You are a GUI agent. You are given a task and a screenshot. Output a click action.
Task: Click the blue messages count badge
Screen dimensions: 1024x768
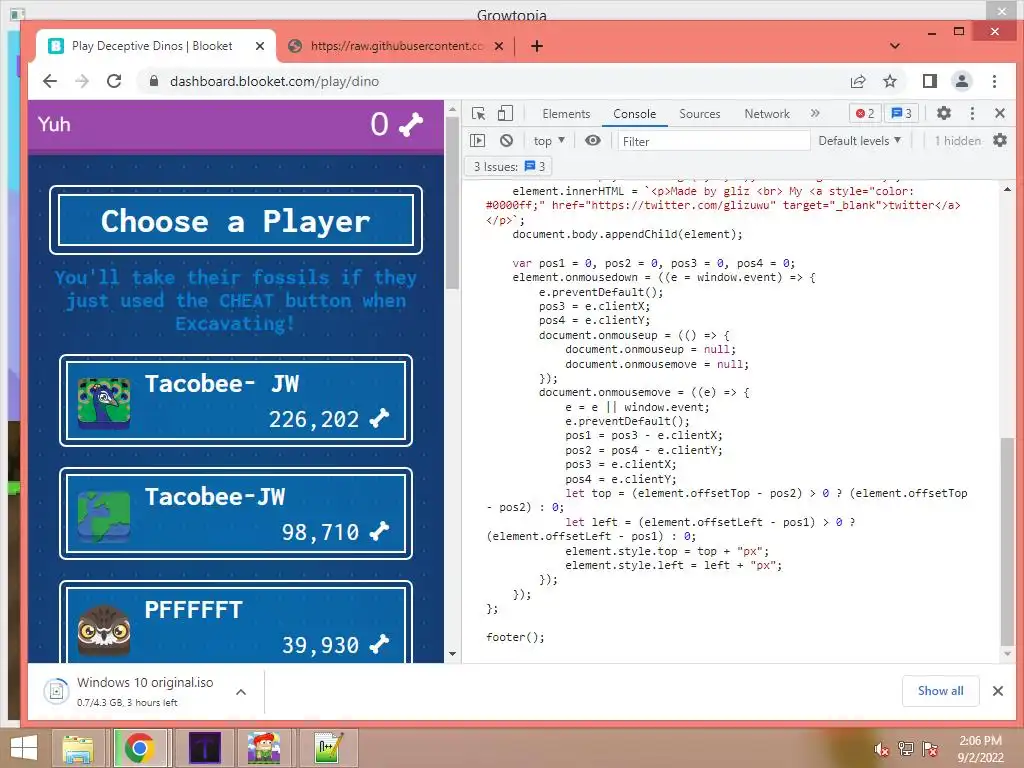pos(902,114)
